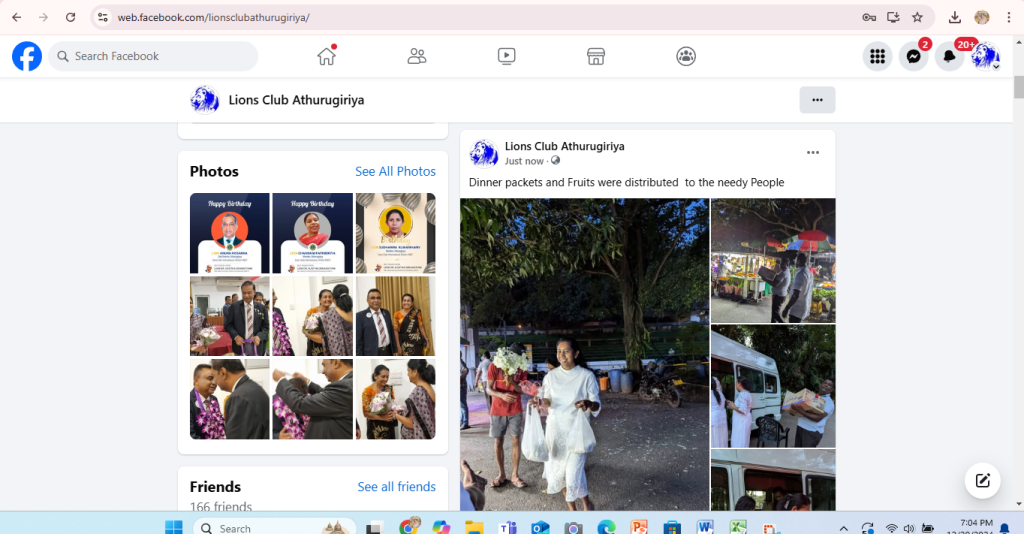Click Lions Club Athurugiriya sticky header name
This screenshot has width=1024, height=534.
(296, 100)
